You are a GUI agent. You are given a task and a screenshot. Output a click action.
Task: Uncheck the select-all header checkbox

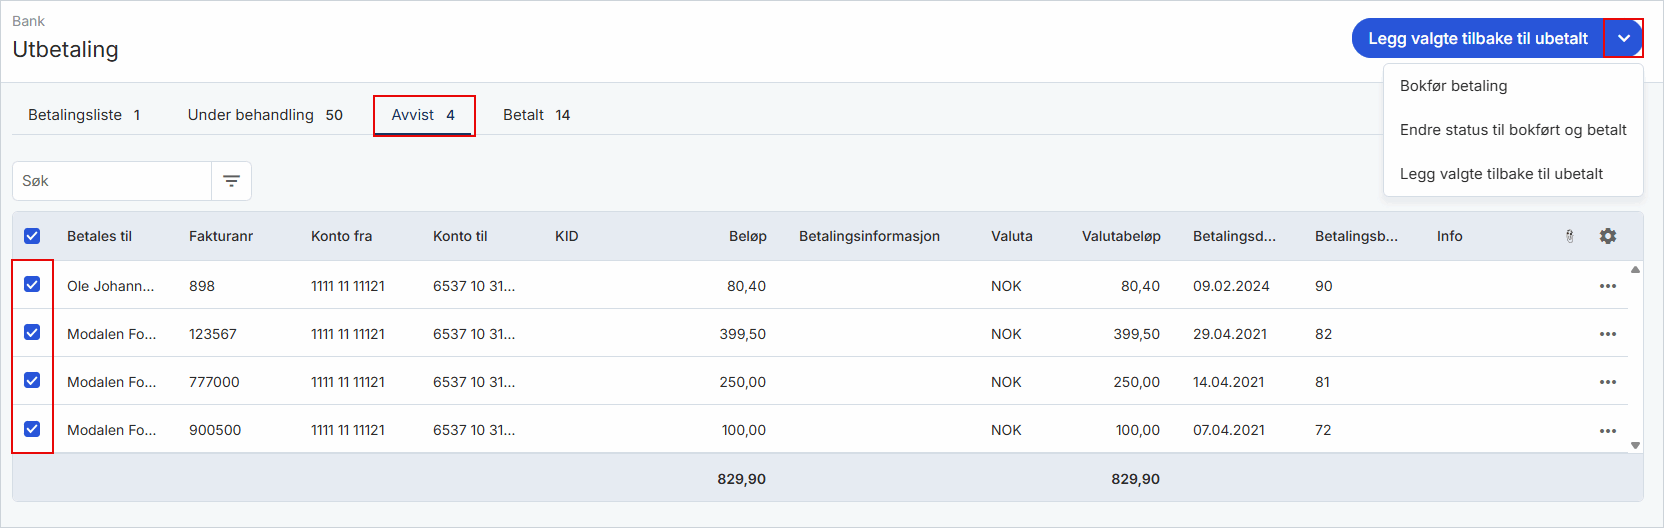point(32,236)
